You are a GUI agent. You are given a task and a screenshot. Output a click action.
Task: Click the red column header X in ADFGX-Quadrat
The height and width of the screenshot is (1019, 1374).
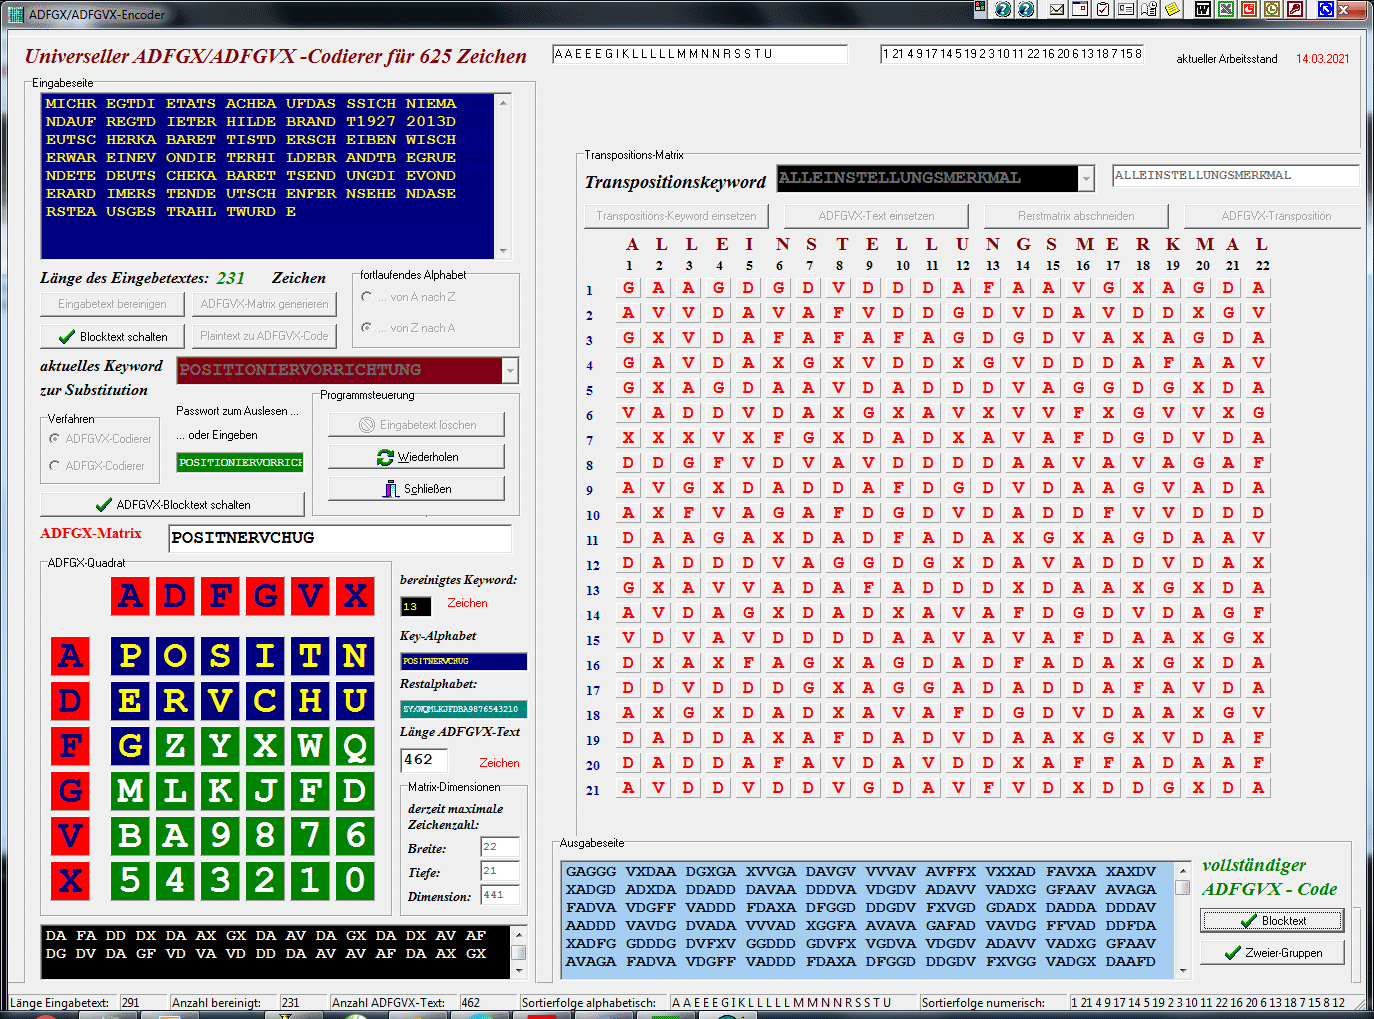point(355,596)
